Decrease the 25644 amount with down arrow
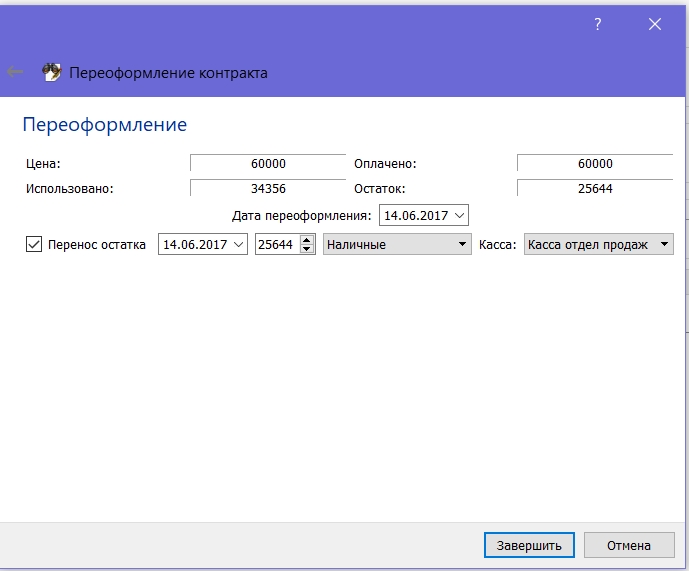 click(307, 249)
